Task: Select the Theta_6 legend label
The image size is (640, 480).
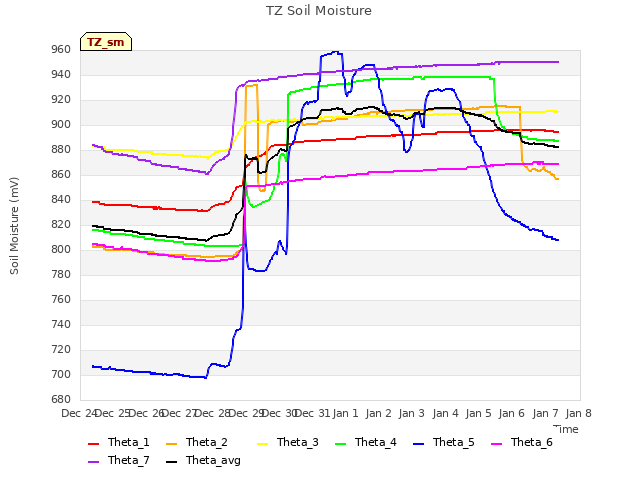Action: [531, 442]
